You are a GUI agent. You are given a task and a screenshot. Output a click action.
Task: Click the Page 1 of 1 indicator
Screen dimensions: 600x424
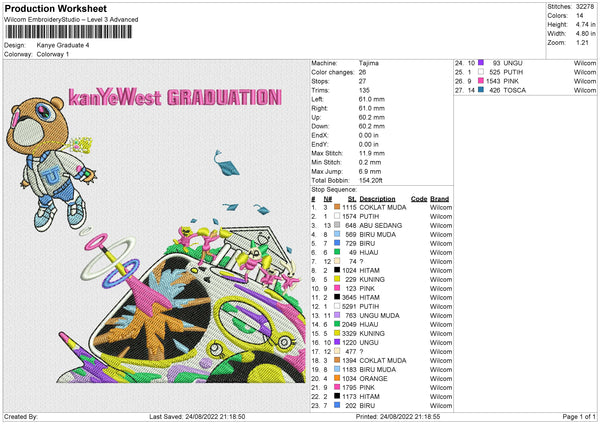579,417
